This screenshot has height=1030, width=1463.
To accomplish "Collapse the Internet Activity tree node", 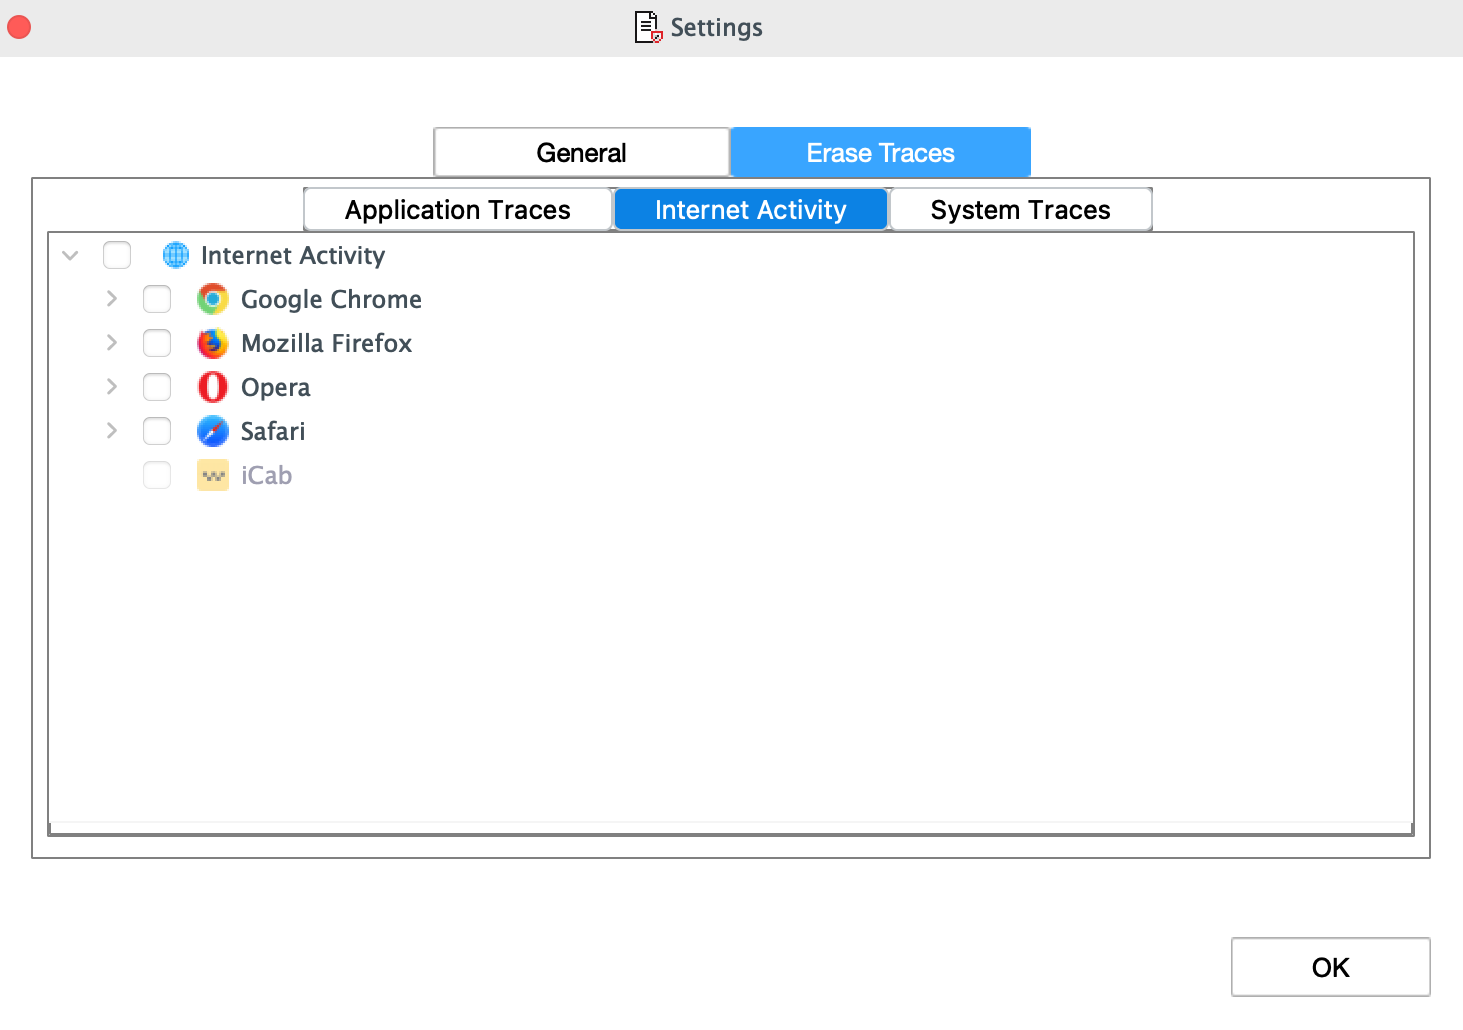I will pyautogui.click(x=70, y=255).
